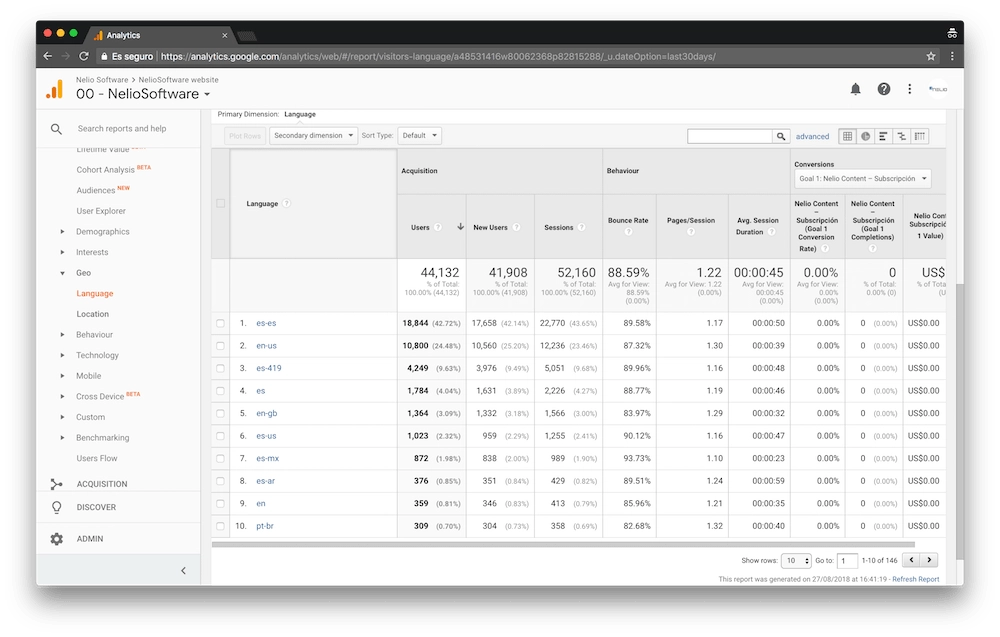Open the en-gb language link
Image resolution: width=1000 pixels, height=637 pixels.
[267, 413]
